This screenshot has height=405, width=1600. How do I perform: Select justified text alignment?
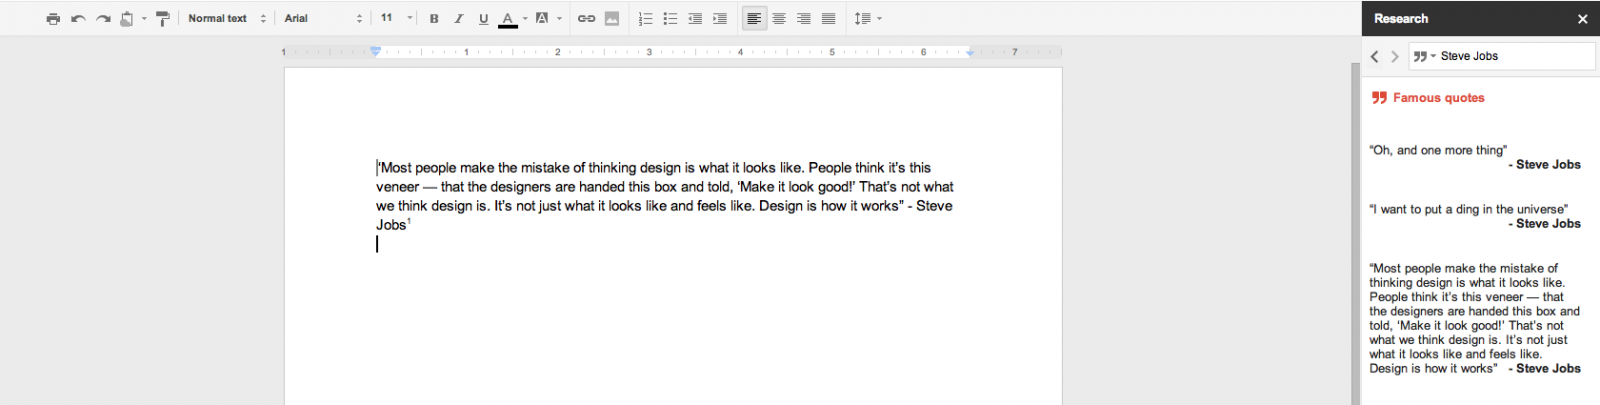[828, 19]
